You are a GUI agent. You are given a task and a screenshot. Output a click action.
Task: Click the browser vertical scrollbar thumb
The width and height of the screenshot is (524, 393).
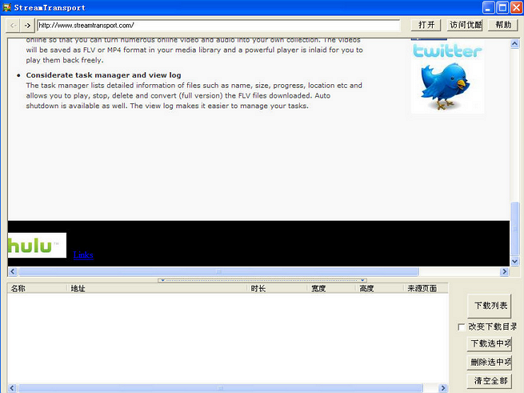[515, 229]
